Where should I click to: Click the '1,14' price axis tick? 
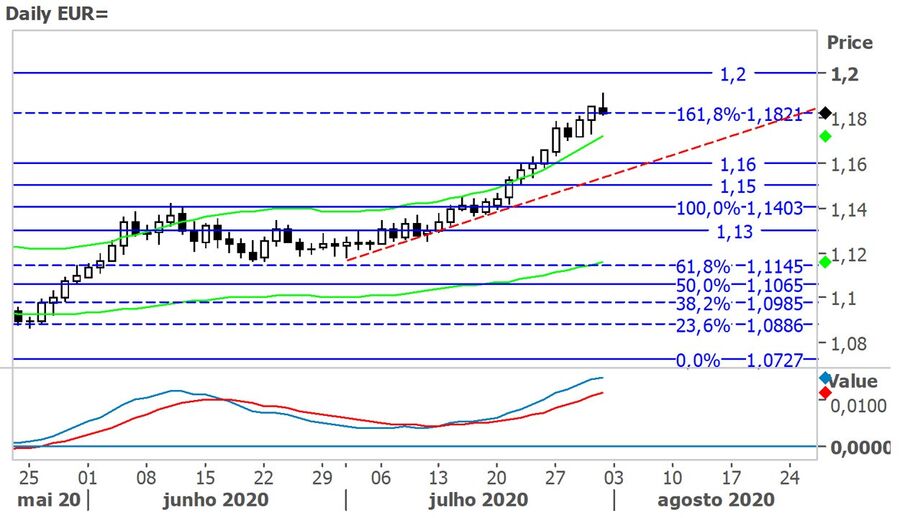(849, 210)
